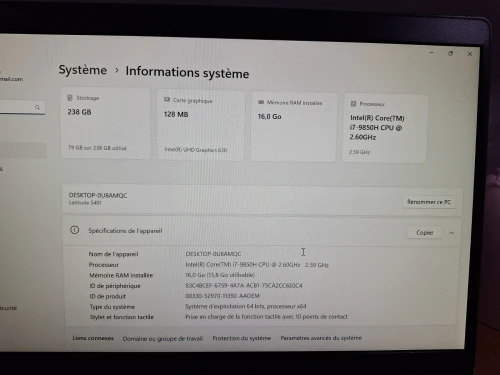Select the DESKTOP-0UBAMQC header name
Image resolution: width=500 pixels, height=375 pixels.
tap(98, 195)
